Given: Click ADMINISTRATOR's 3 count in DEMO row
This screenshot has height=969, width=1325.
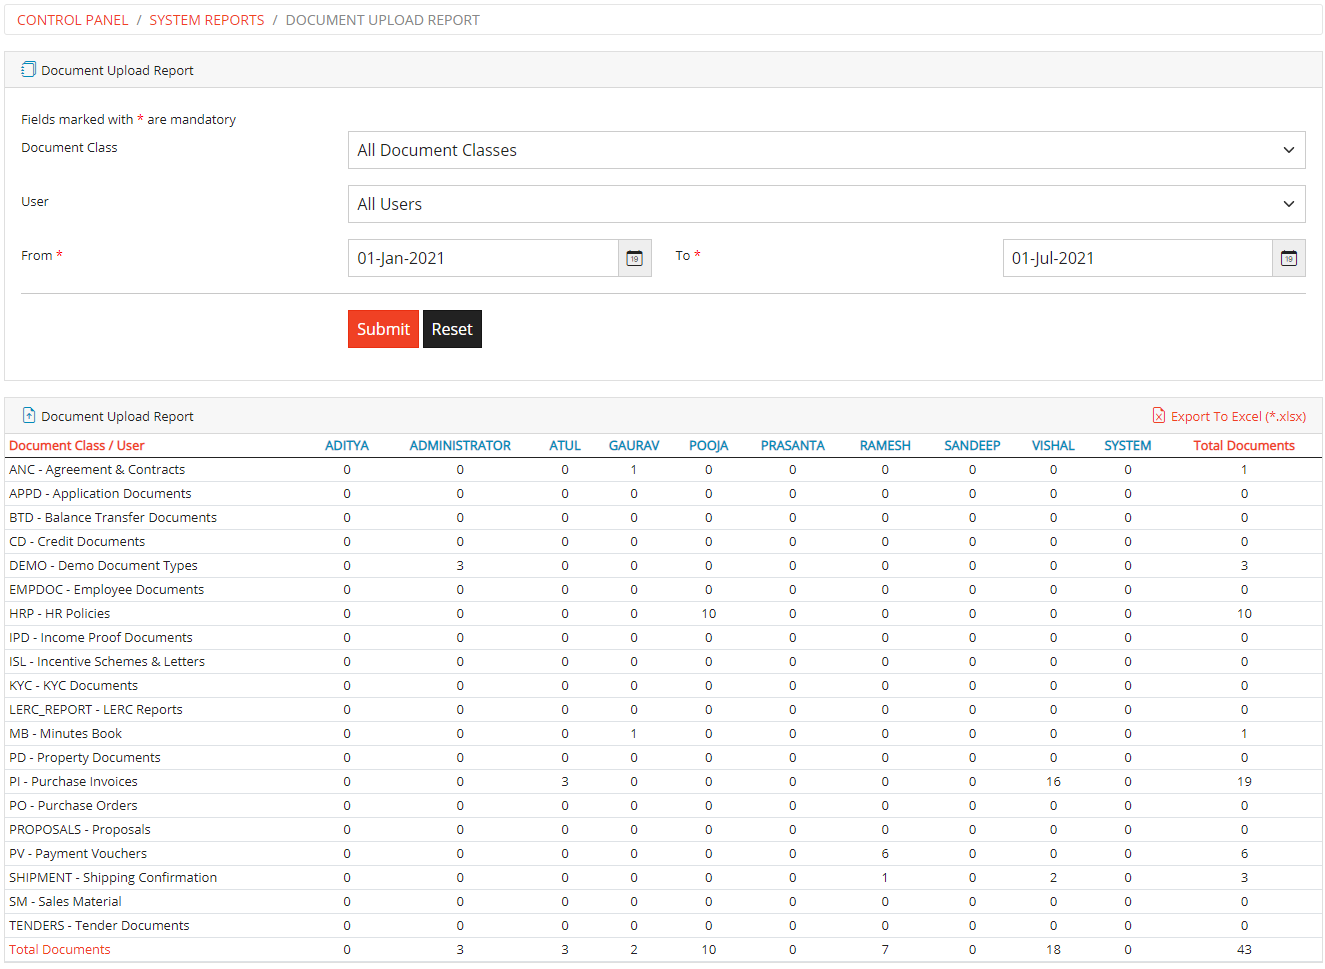Looking at the screenshot, I should tap(460, 566).
